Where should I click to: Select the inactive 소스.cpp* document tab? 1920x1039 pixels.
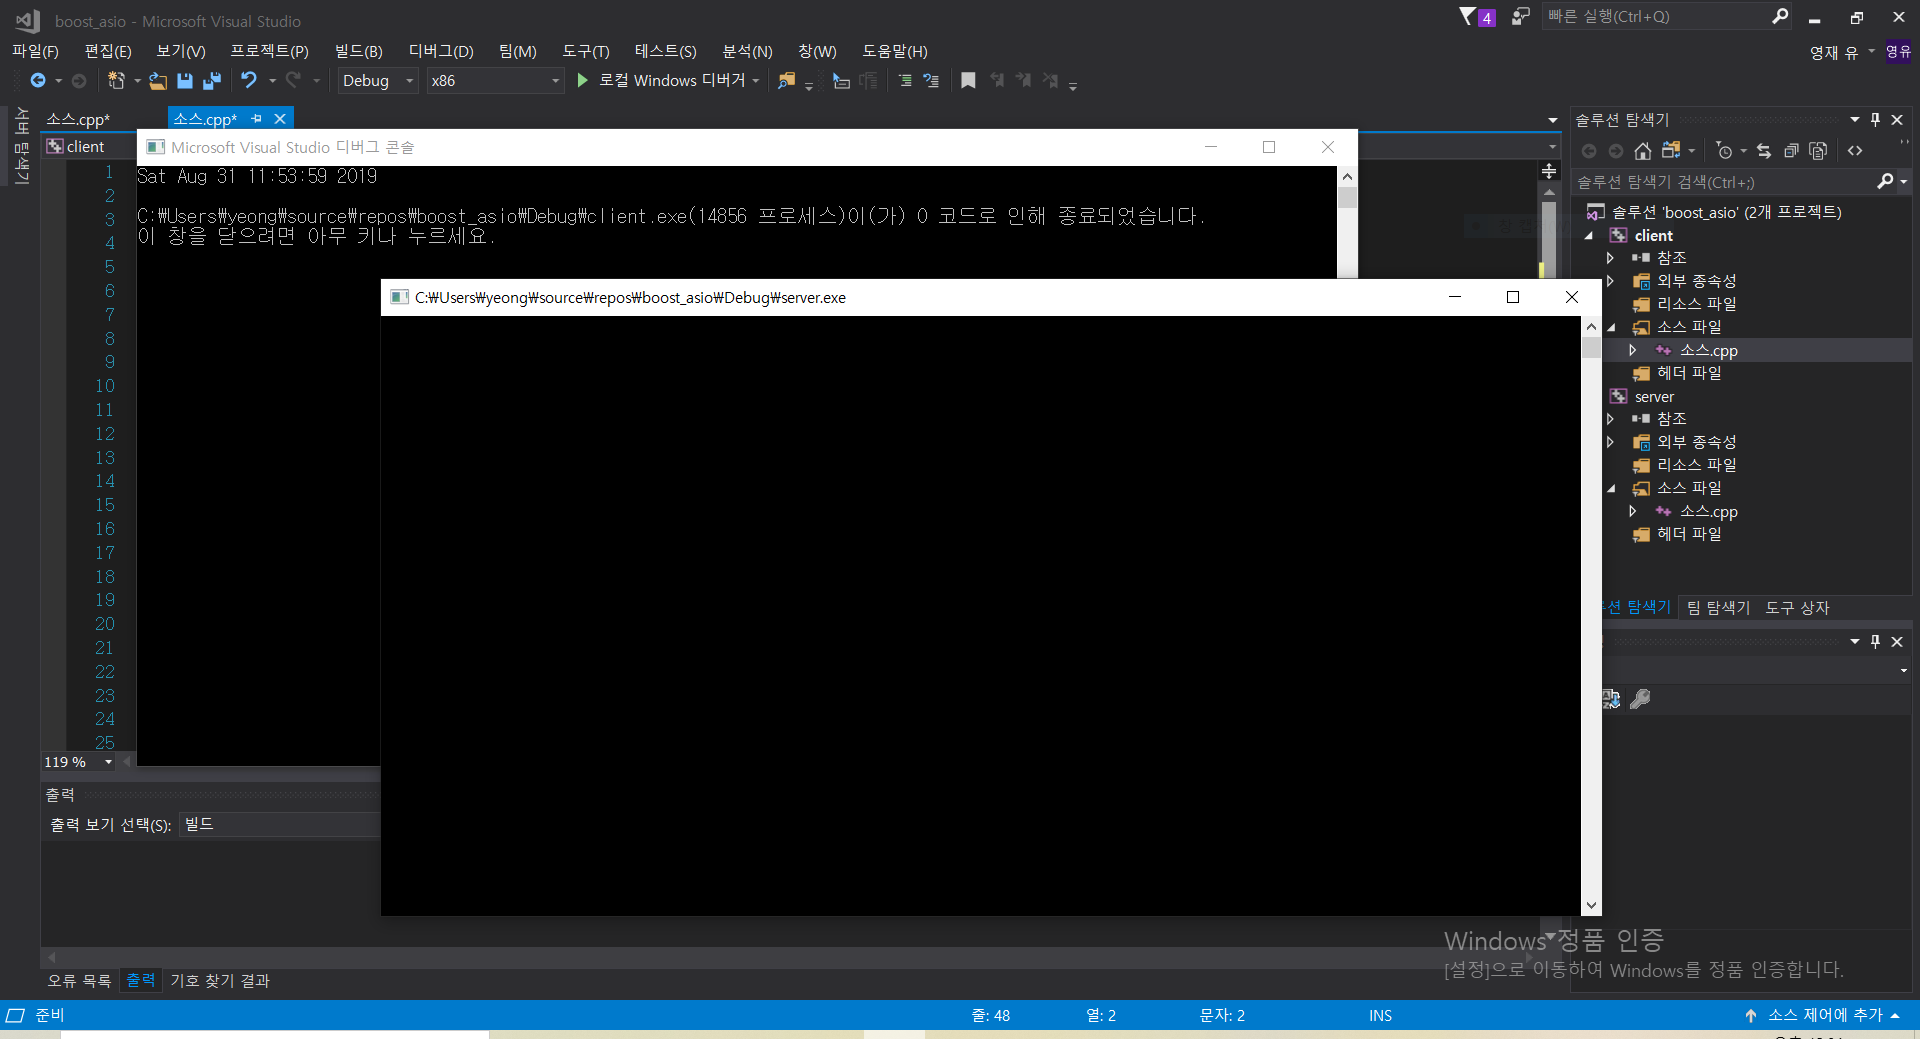click(x=78, y=120)
